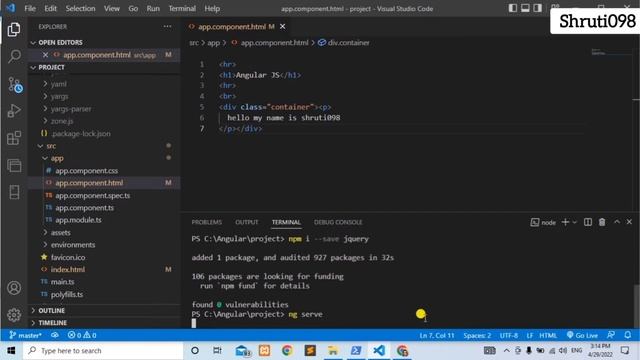This screenshot has height=360, width=640.
Task: Expand the zone.js folder
Action: pyautogui.click(x=62, y=121)
